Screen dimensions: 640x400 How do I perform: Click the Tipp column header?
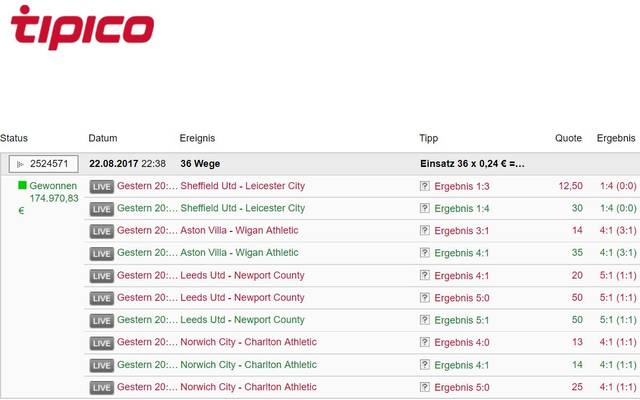pyautogui.click(x=429, y=138)
